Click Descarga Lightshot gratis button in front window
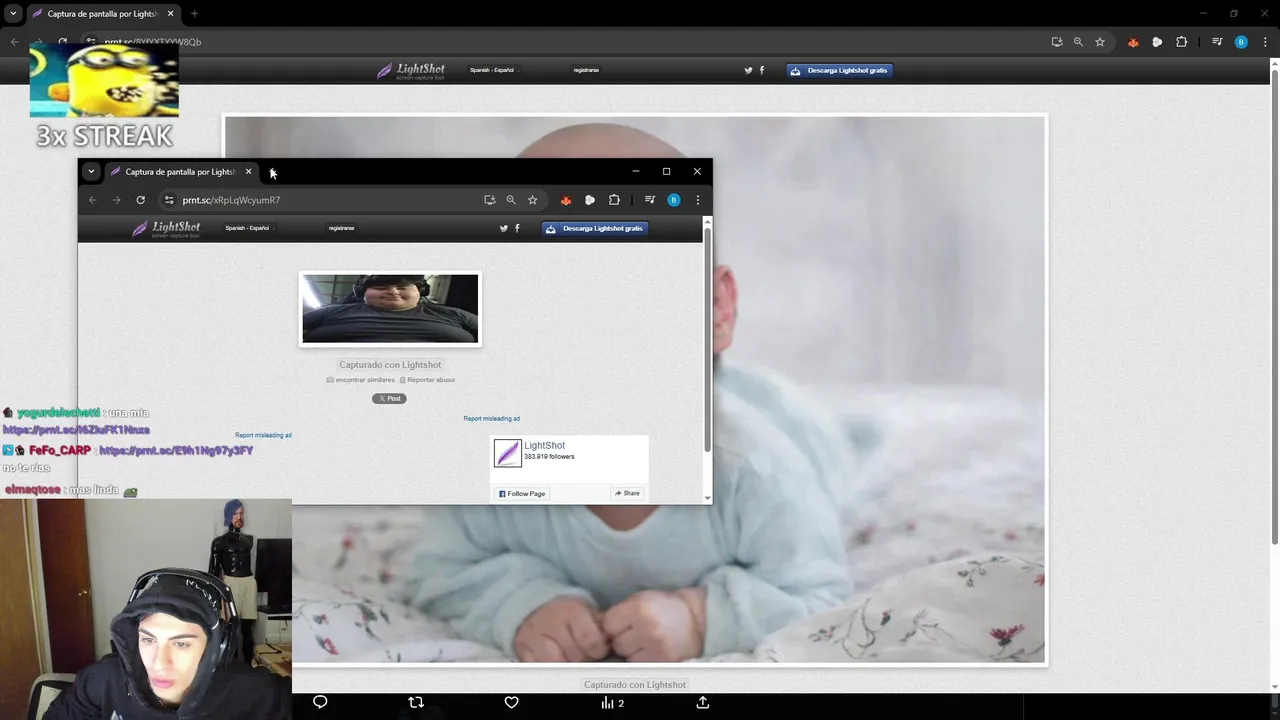This screenshot has width=1280, height=720. (x=595, y=228)
